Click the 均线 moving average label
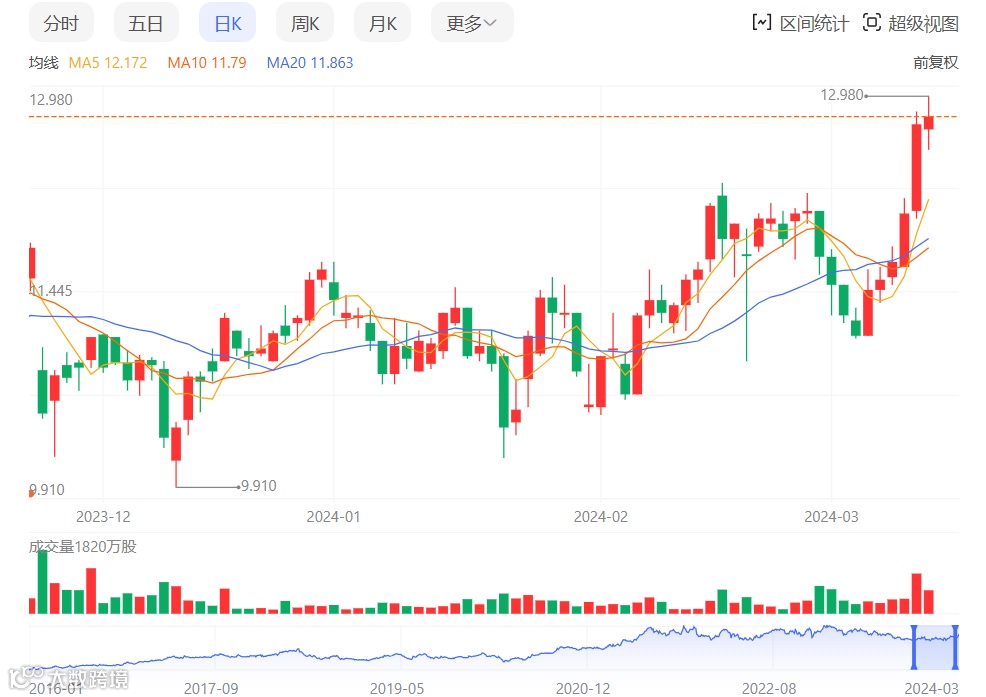Viewport: 986px width, 697px height. click(43, 62)
